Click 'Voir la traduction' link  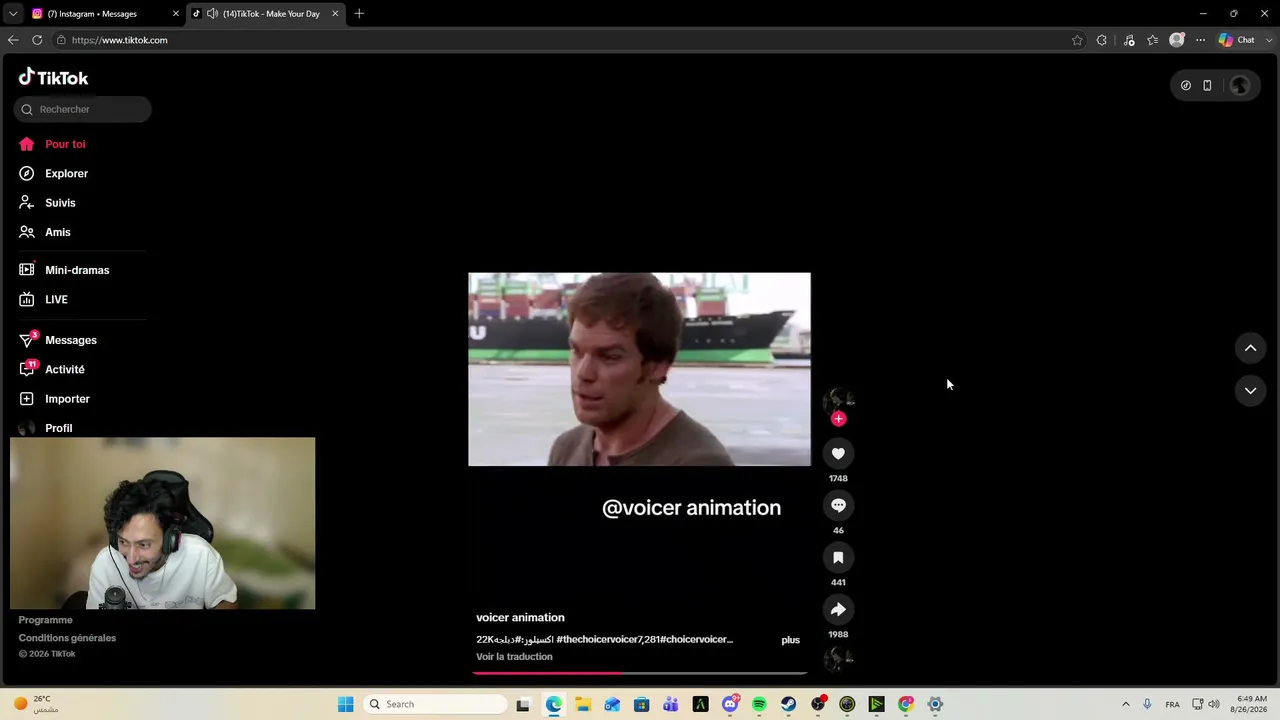pos(514,657)
